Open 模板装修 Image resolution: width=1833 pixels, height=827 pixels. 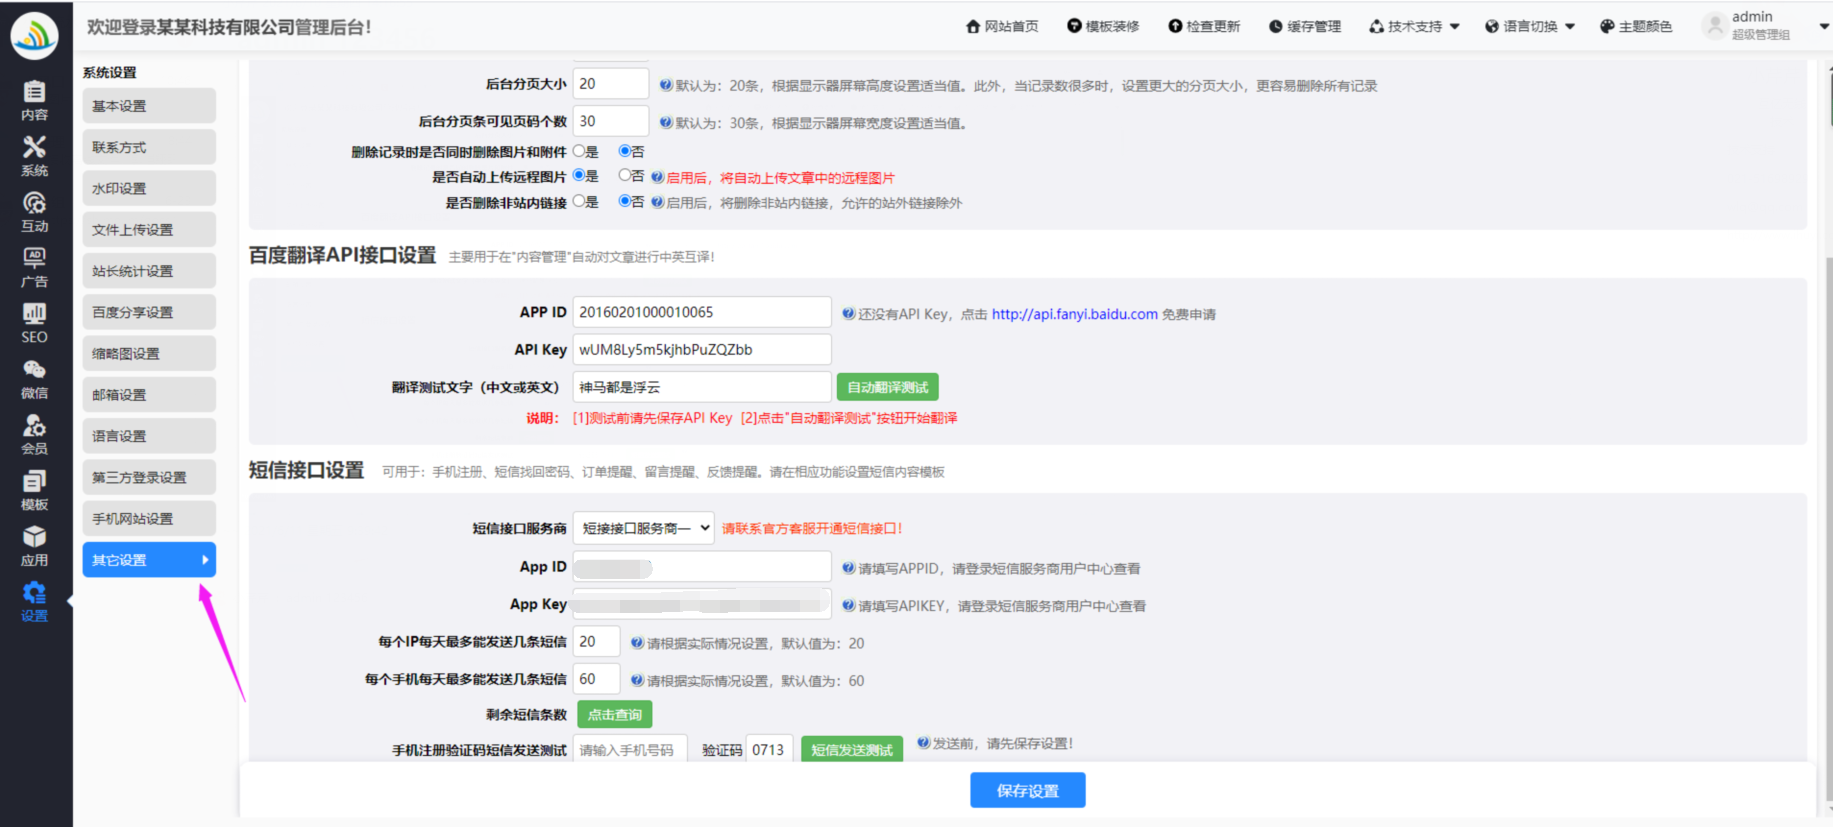[1103, 27]
